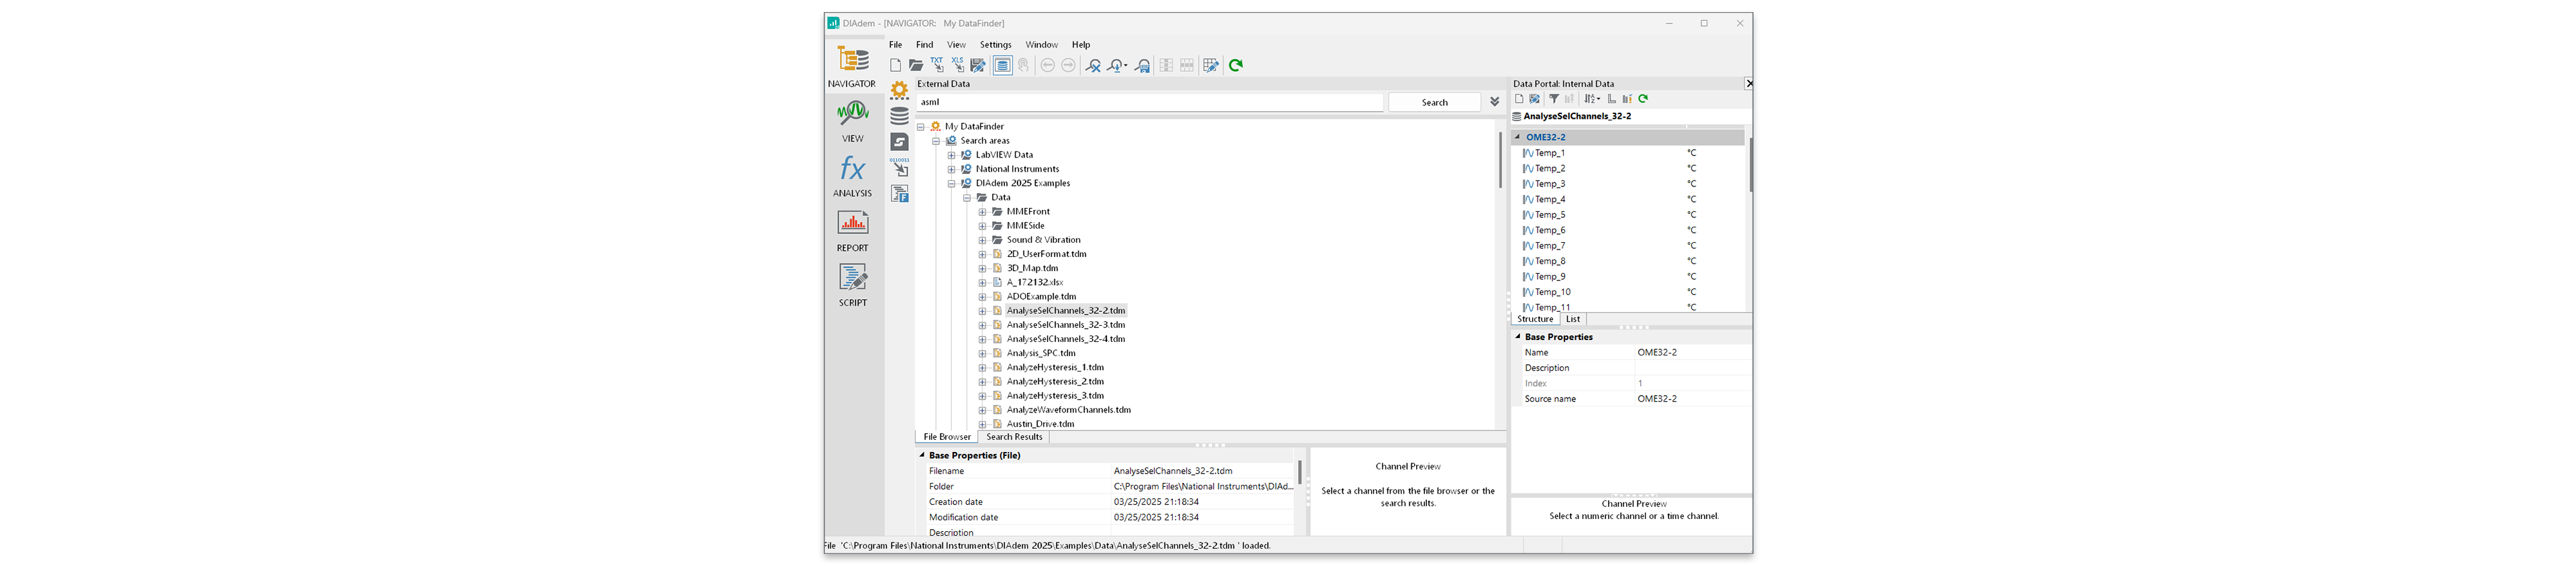Open the Find menu
The image size is (2576, 566).
(925, 45)
